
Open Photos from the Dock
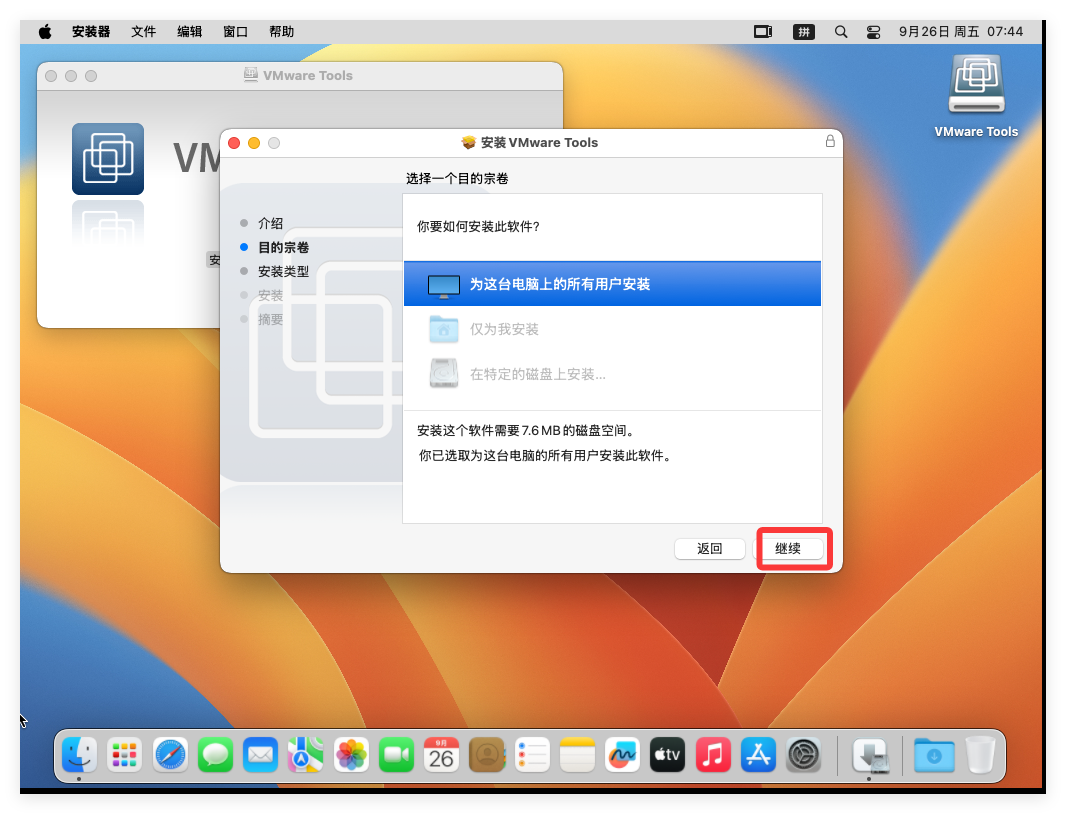click(x=351, y=755)
